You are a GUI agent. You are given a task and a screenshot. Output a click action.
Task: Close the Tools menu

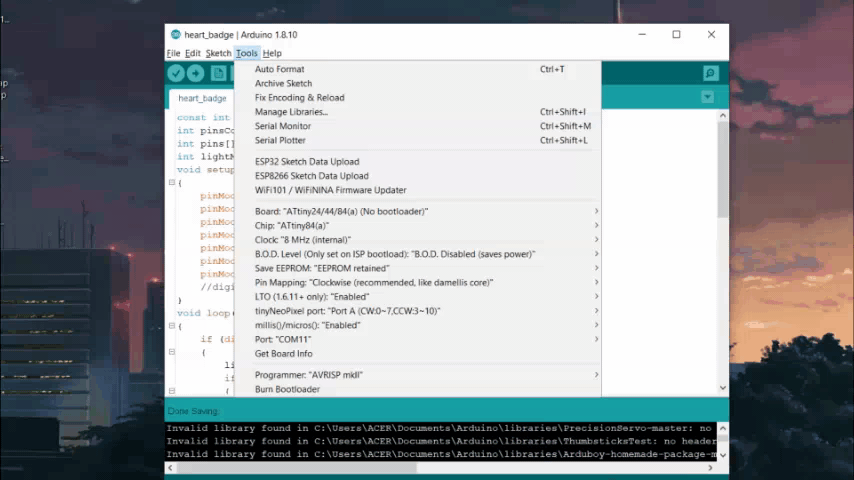click(246, 53)
